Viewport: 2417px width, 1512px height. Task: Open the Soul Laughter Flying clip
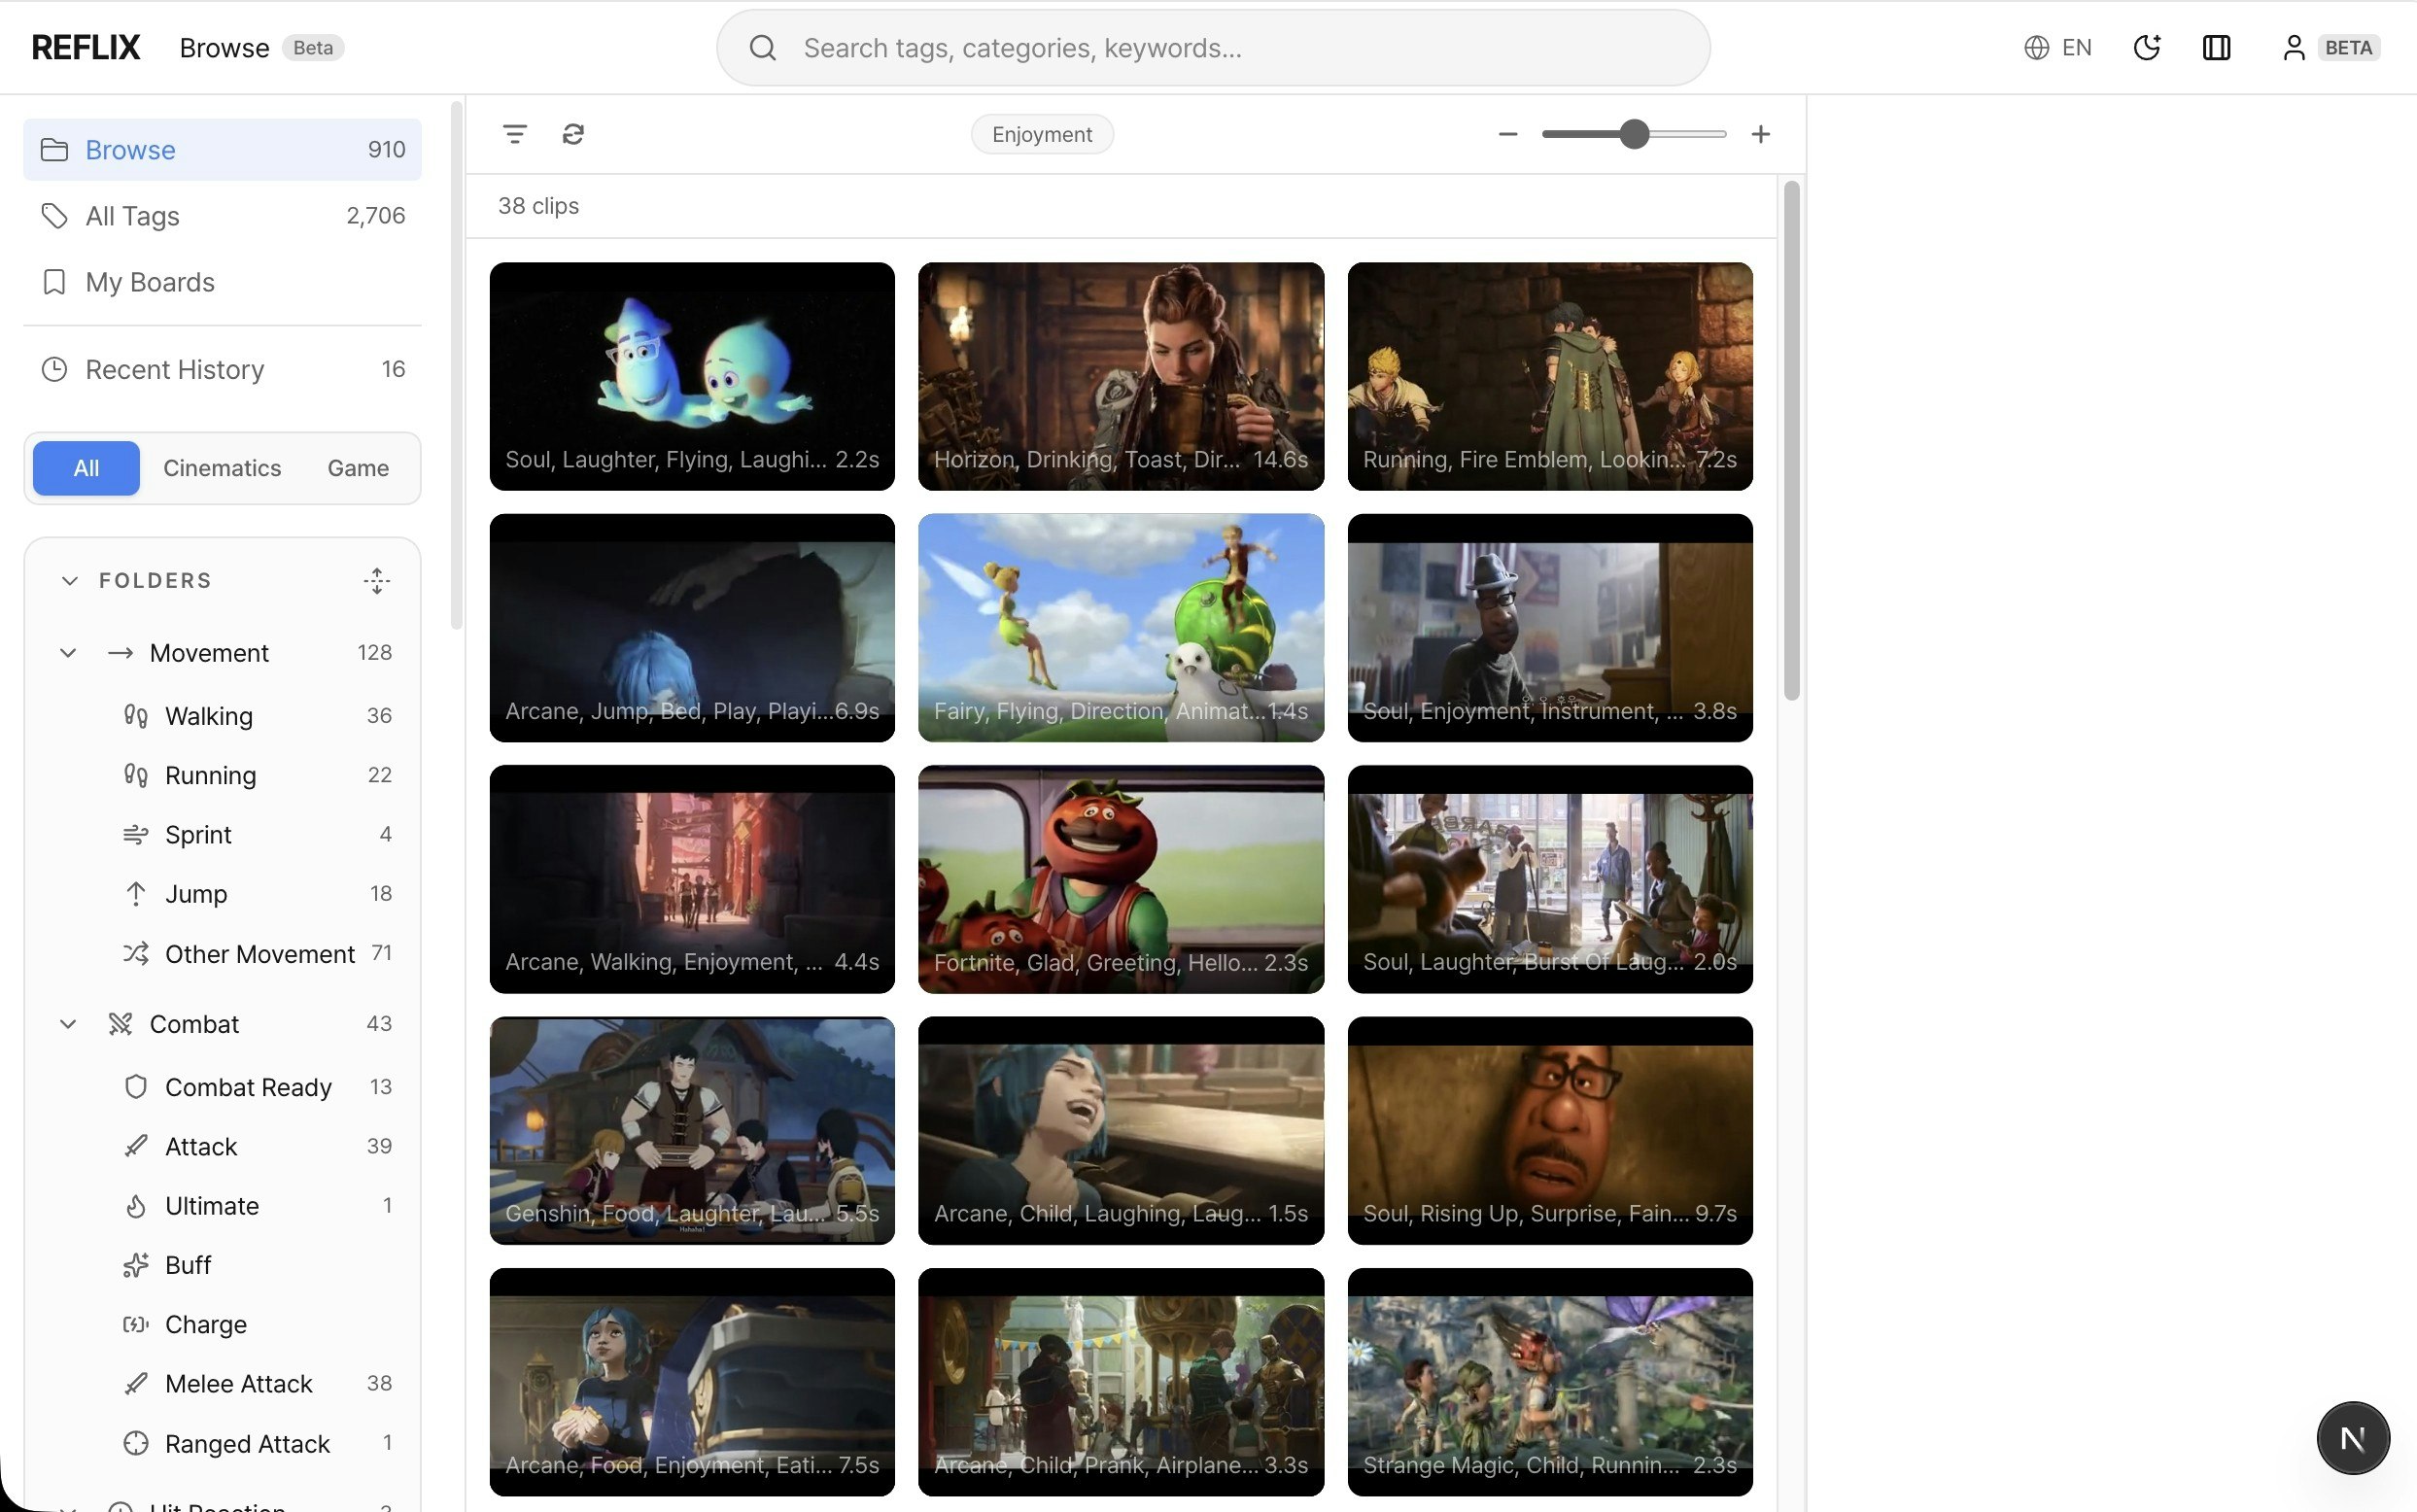pos(690,376)
